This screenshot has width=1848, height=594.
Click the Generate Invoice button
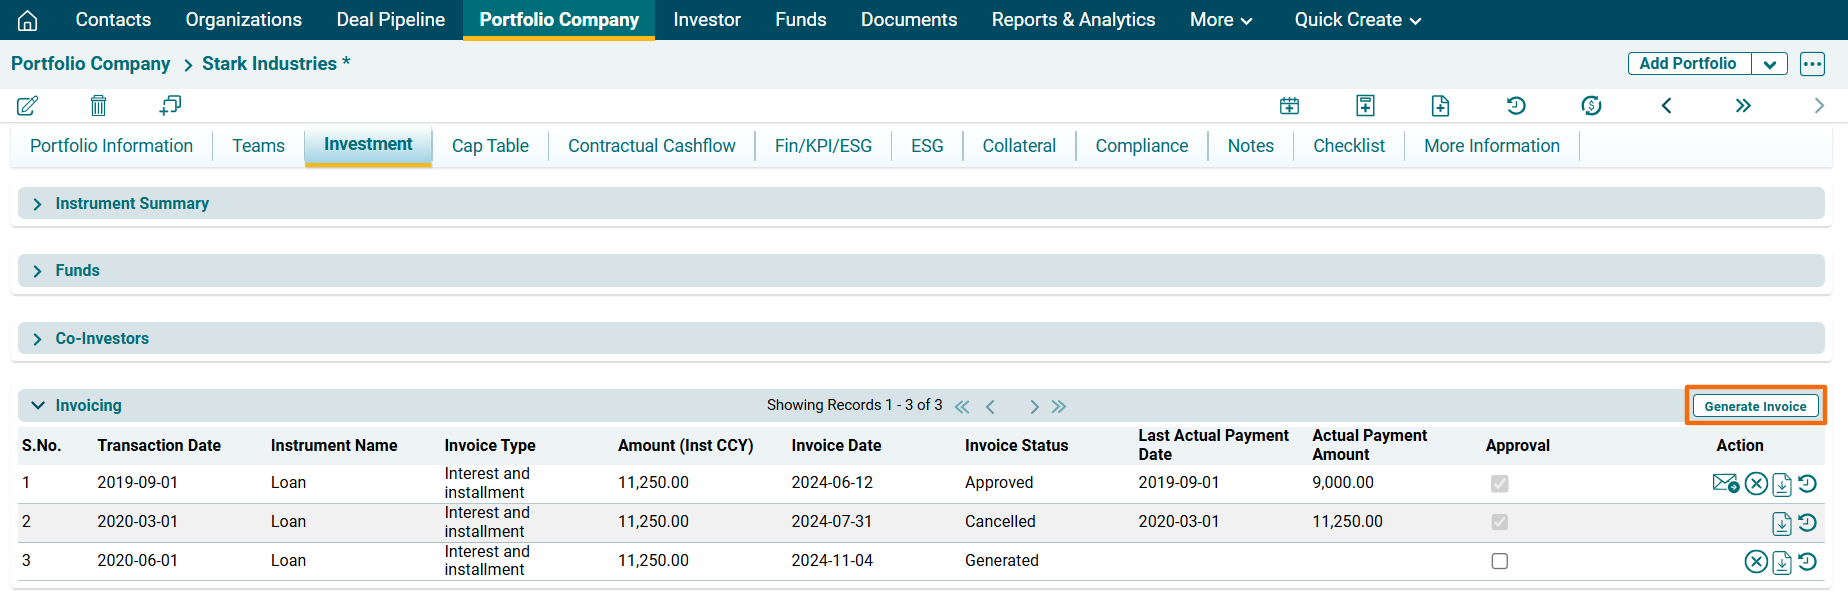pyautogui.click(x=1755, y=406)
